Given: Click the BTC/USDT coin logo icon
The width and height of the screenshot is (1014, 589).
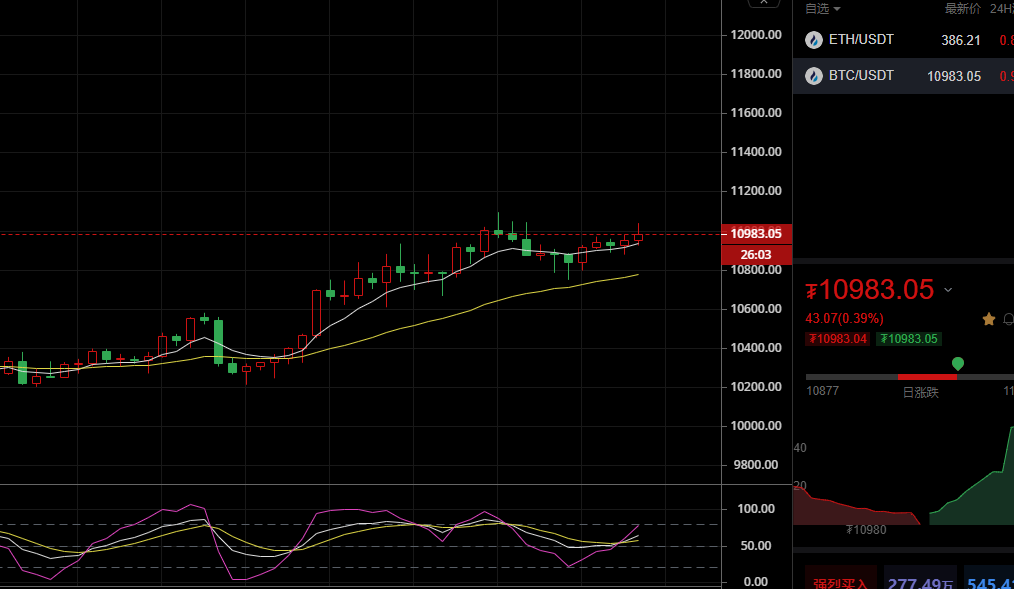Looking at the screenshot, I should click(814, 76).
